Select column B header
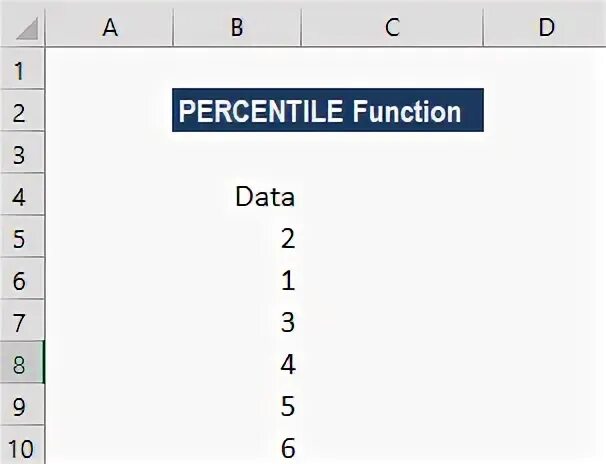This screenshot has height=464, width=606. click(x=236, y=27)
